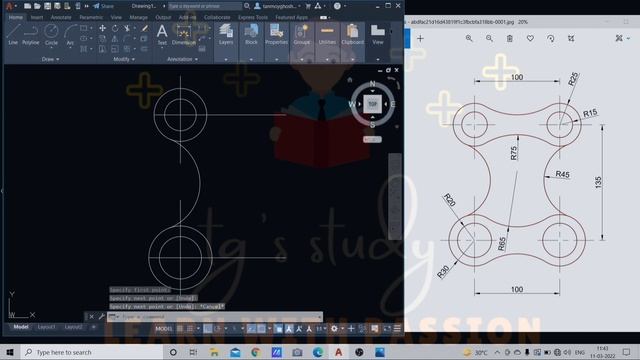The image size is (640, 360).
Task: Click zoom in icon in photo viewer
Action: tap(469, 38)
